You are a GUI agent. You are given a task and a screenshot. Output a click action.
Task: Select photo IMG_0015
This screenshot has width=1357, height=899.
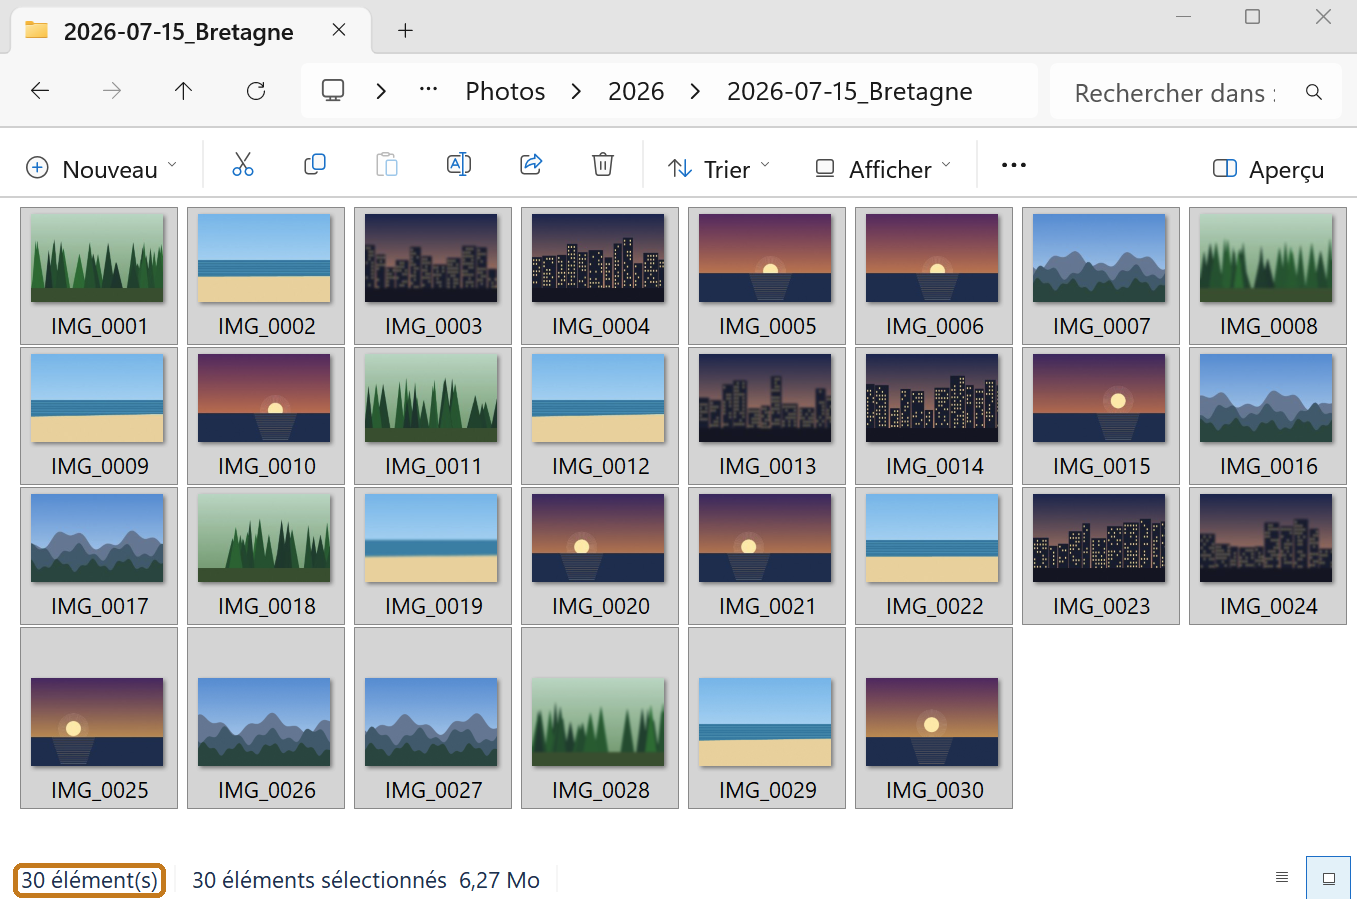click(1101, 415)
